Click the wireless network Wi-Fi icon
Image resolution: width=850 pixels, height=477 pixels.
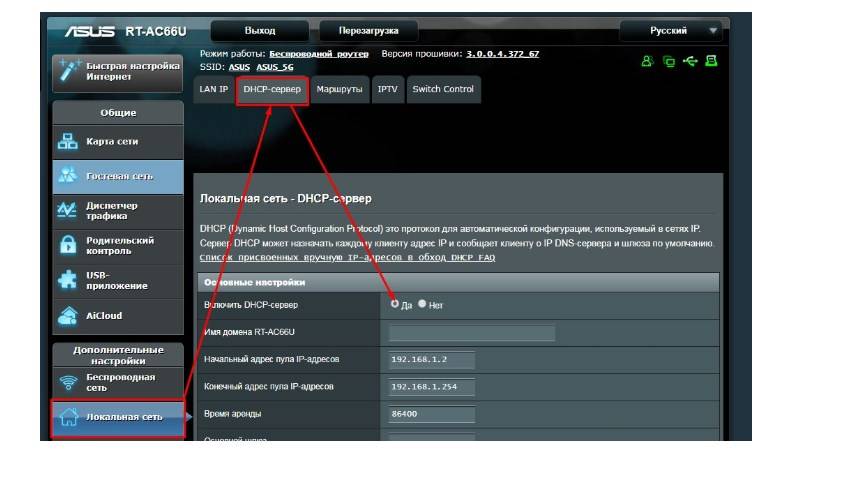pos(68,383)
